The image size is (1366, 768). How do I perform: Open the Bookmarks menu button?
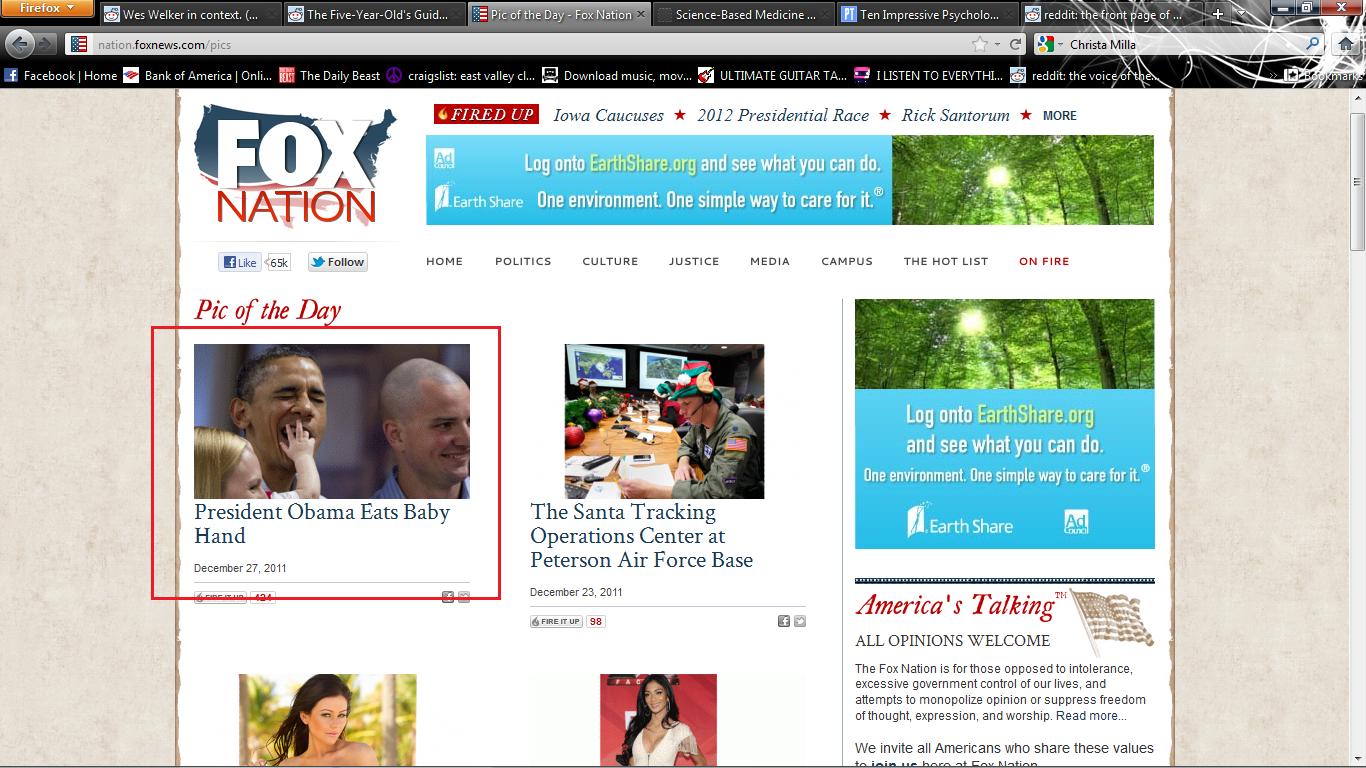point(1324,75)
